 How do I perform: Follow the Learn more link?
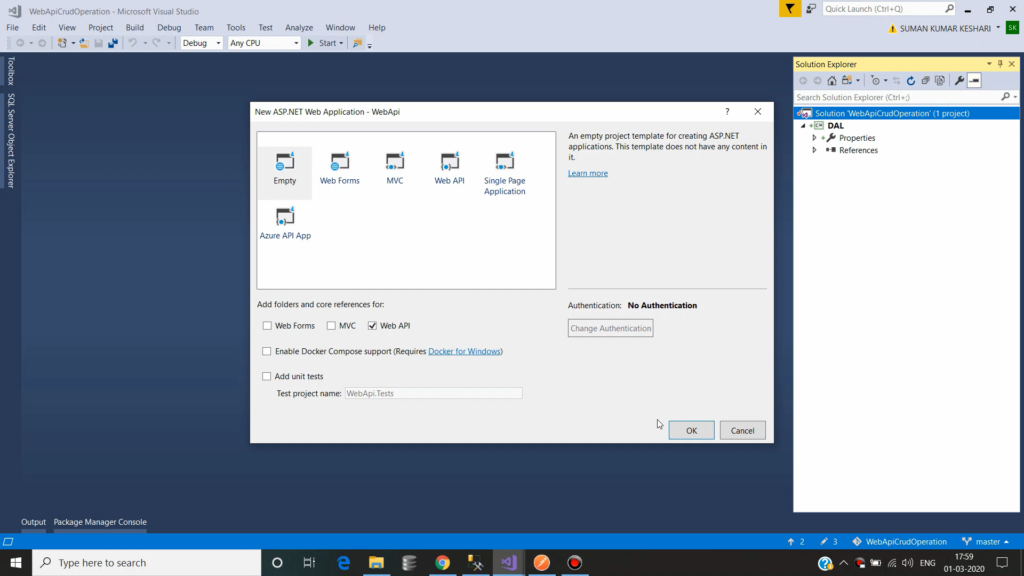coord(588,173)
